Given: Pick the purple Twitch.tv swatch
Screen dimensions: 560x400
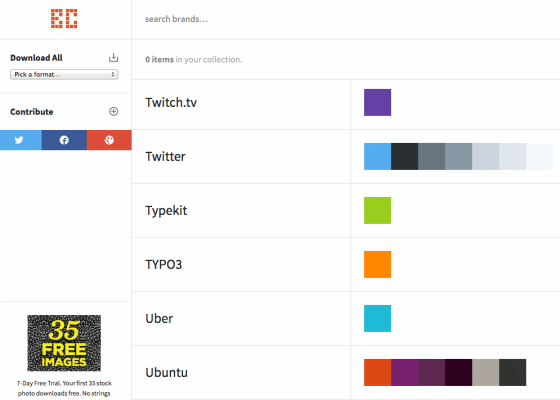Looking at the screenshot, I should click(378, 102).
